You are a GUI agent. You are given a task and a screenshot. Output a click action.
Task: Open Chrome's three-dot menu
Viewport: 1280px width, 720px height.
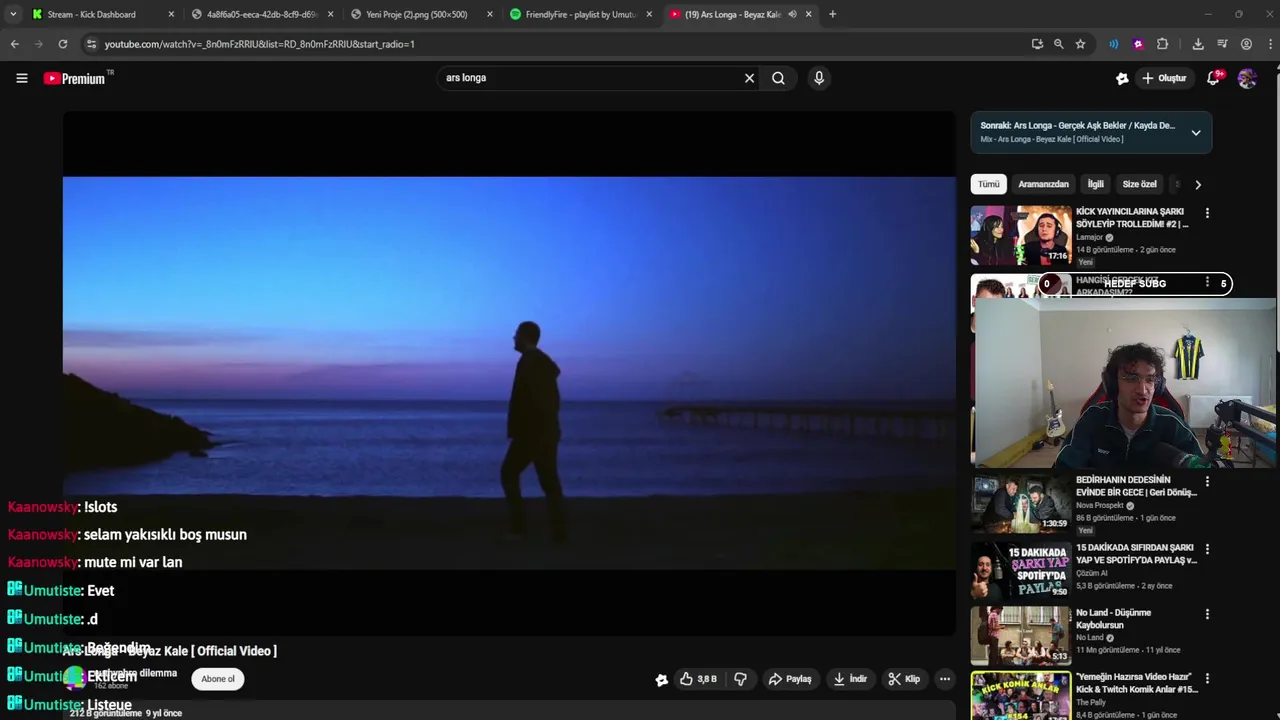point(1270,44)
